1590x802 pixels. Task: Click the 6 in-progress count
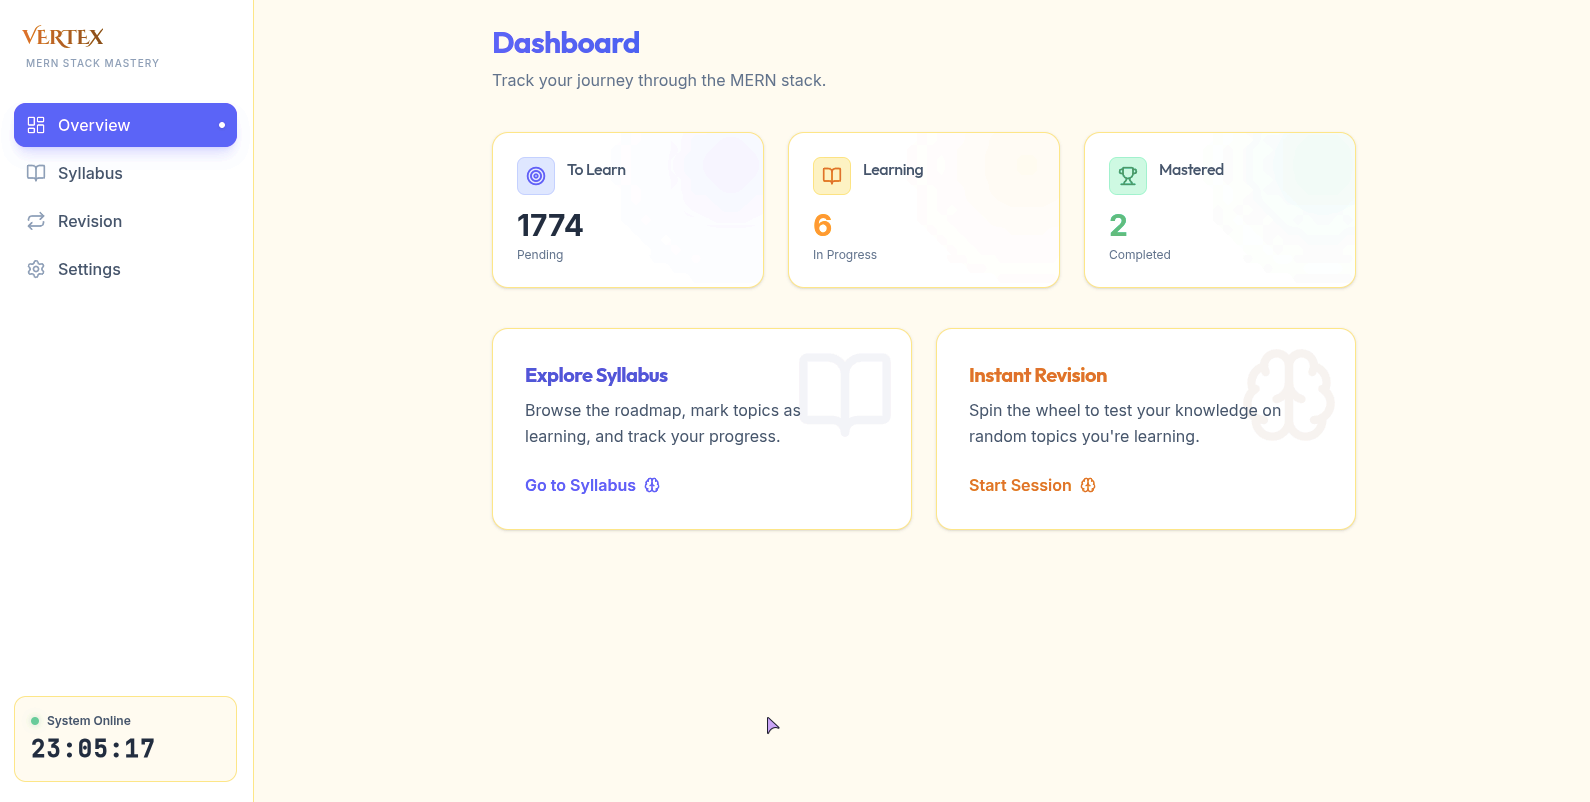823,225
